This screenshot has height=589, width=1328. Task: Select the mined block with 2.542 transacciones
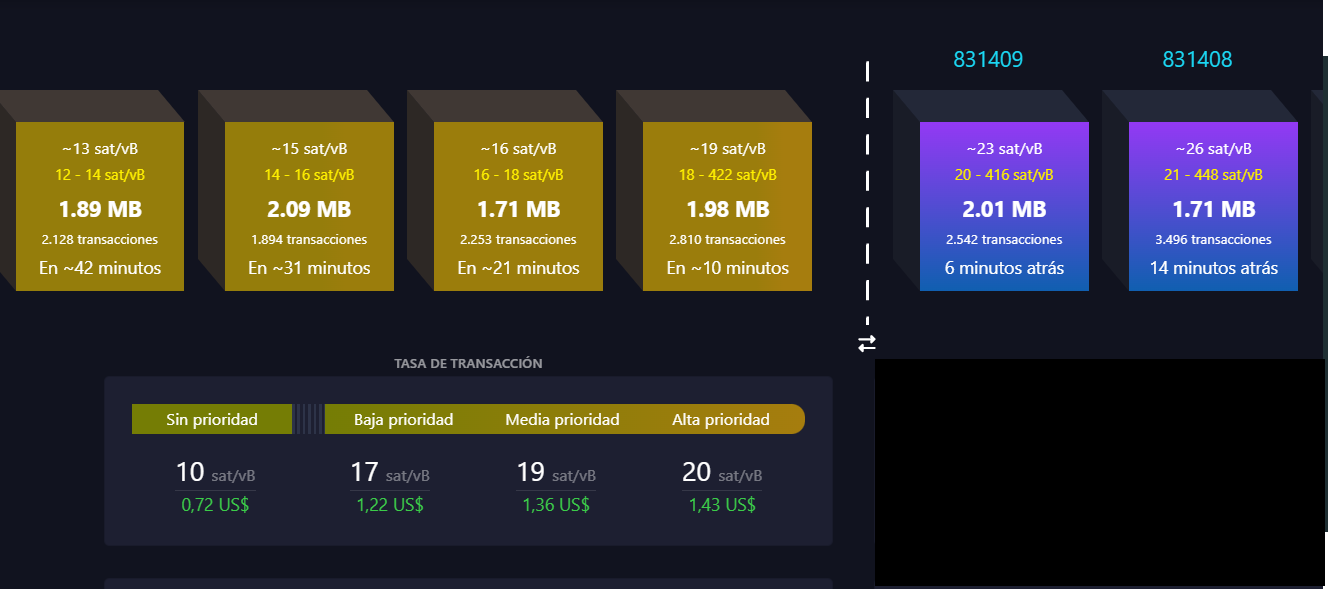pos(1004,206)
